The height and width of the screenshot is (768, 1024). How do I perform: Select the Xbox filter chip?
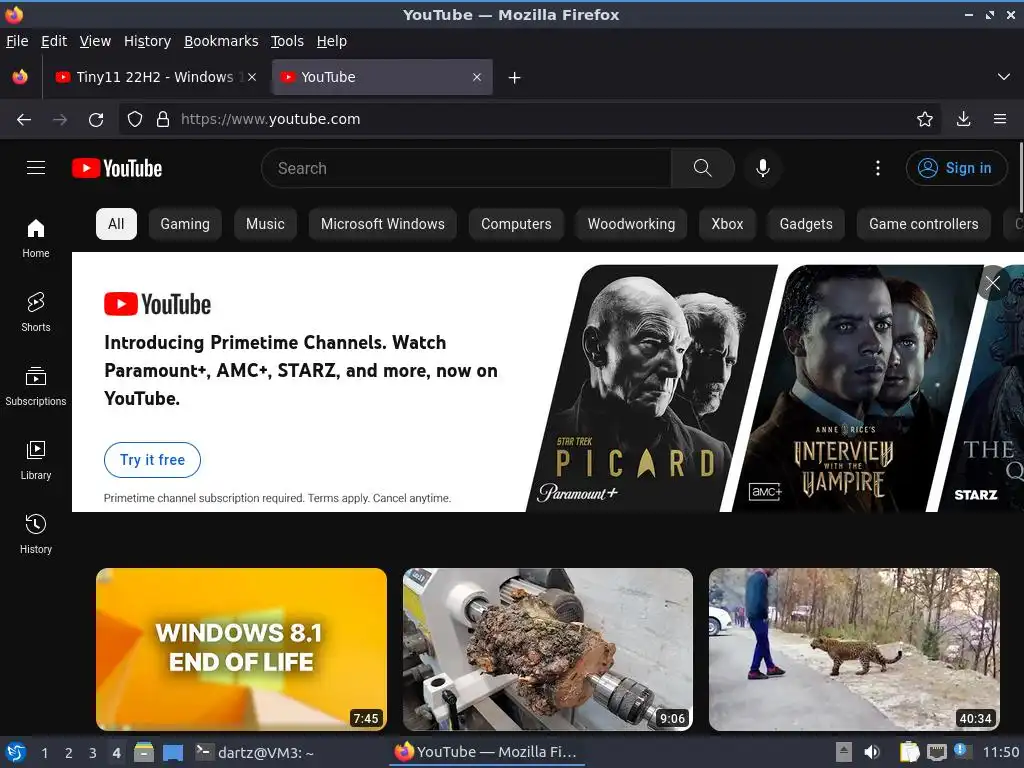pyautogui.click(x=727, y=224)
